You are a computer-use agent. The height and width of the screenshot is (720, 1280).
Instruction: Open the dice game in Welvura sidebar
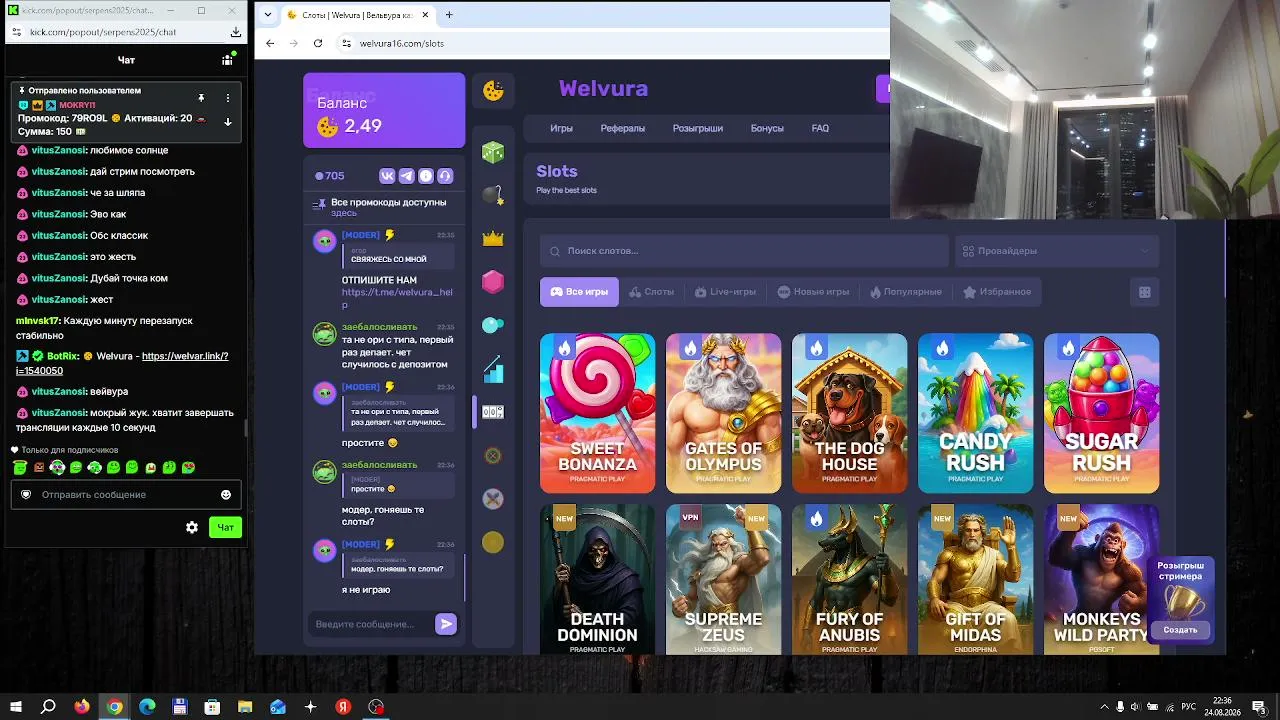(493, 153)
